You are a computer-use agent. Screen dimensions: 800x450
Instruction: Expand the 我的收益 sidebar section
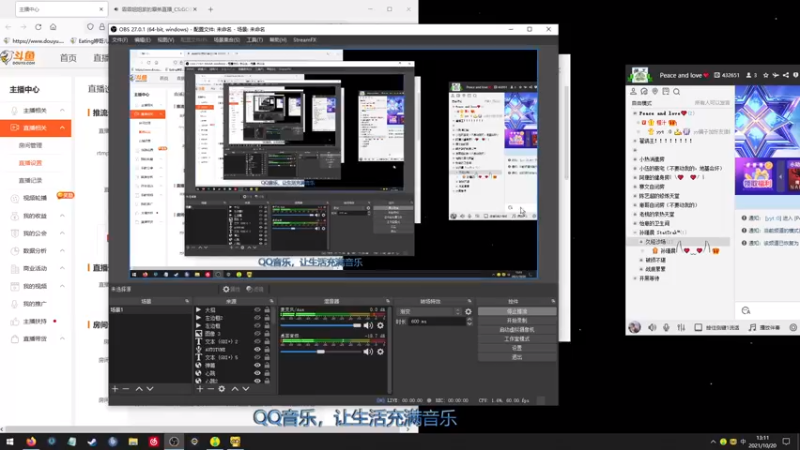coord(62,216)
